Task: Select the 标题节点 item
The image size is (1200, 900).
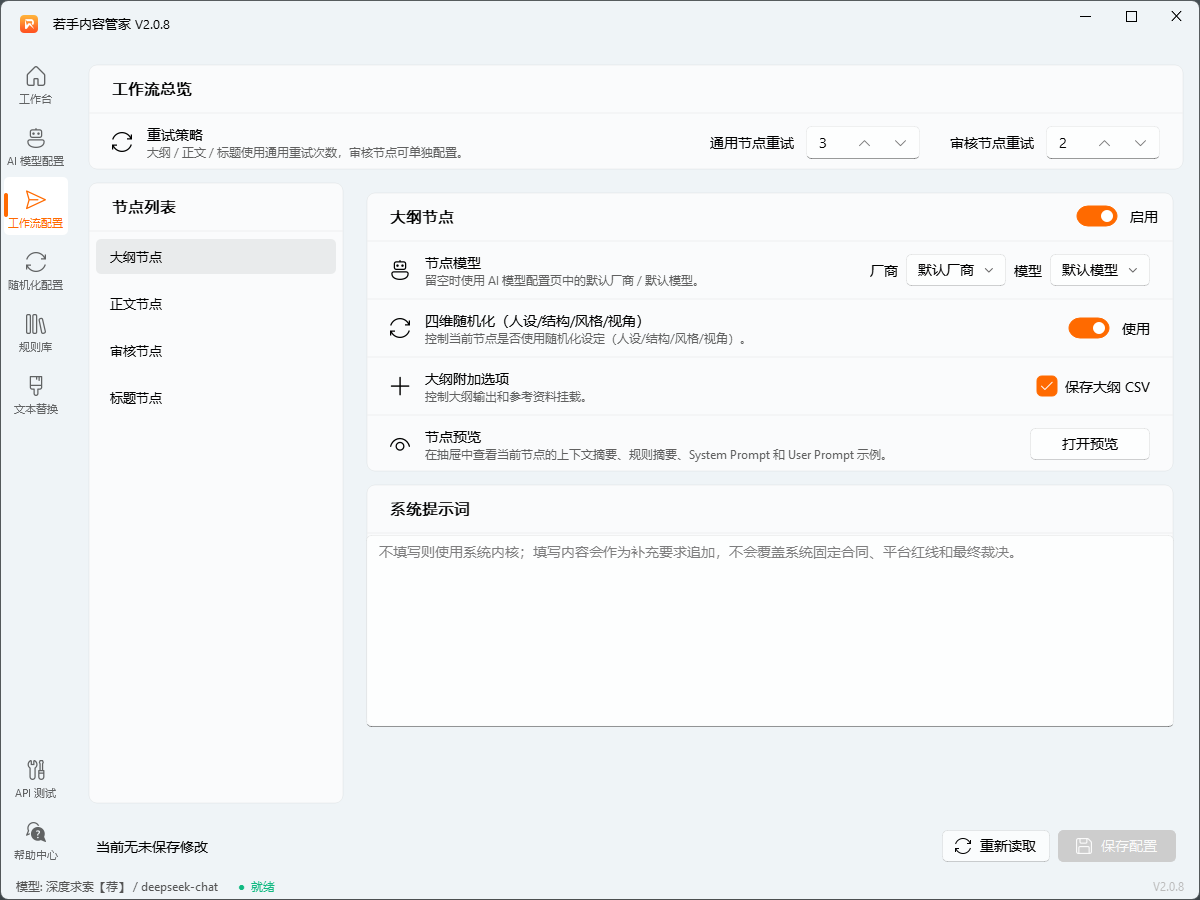Action: [215, 397]
